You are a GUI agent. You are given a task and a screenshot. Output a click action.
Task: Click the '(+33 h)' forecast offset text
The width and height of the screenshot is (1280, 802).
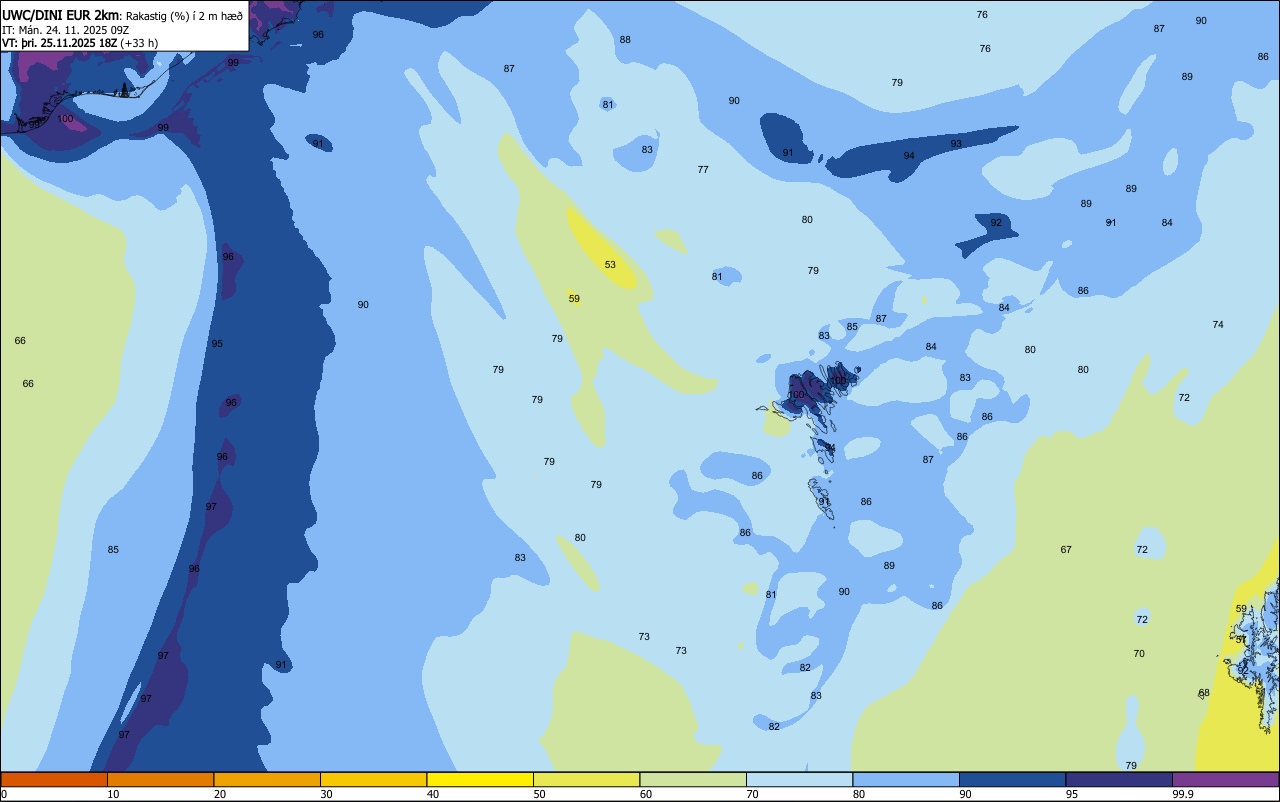(x=139, y=43)
